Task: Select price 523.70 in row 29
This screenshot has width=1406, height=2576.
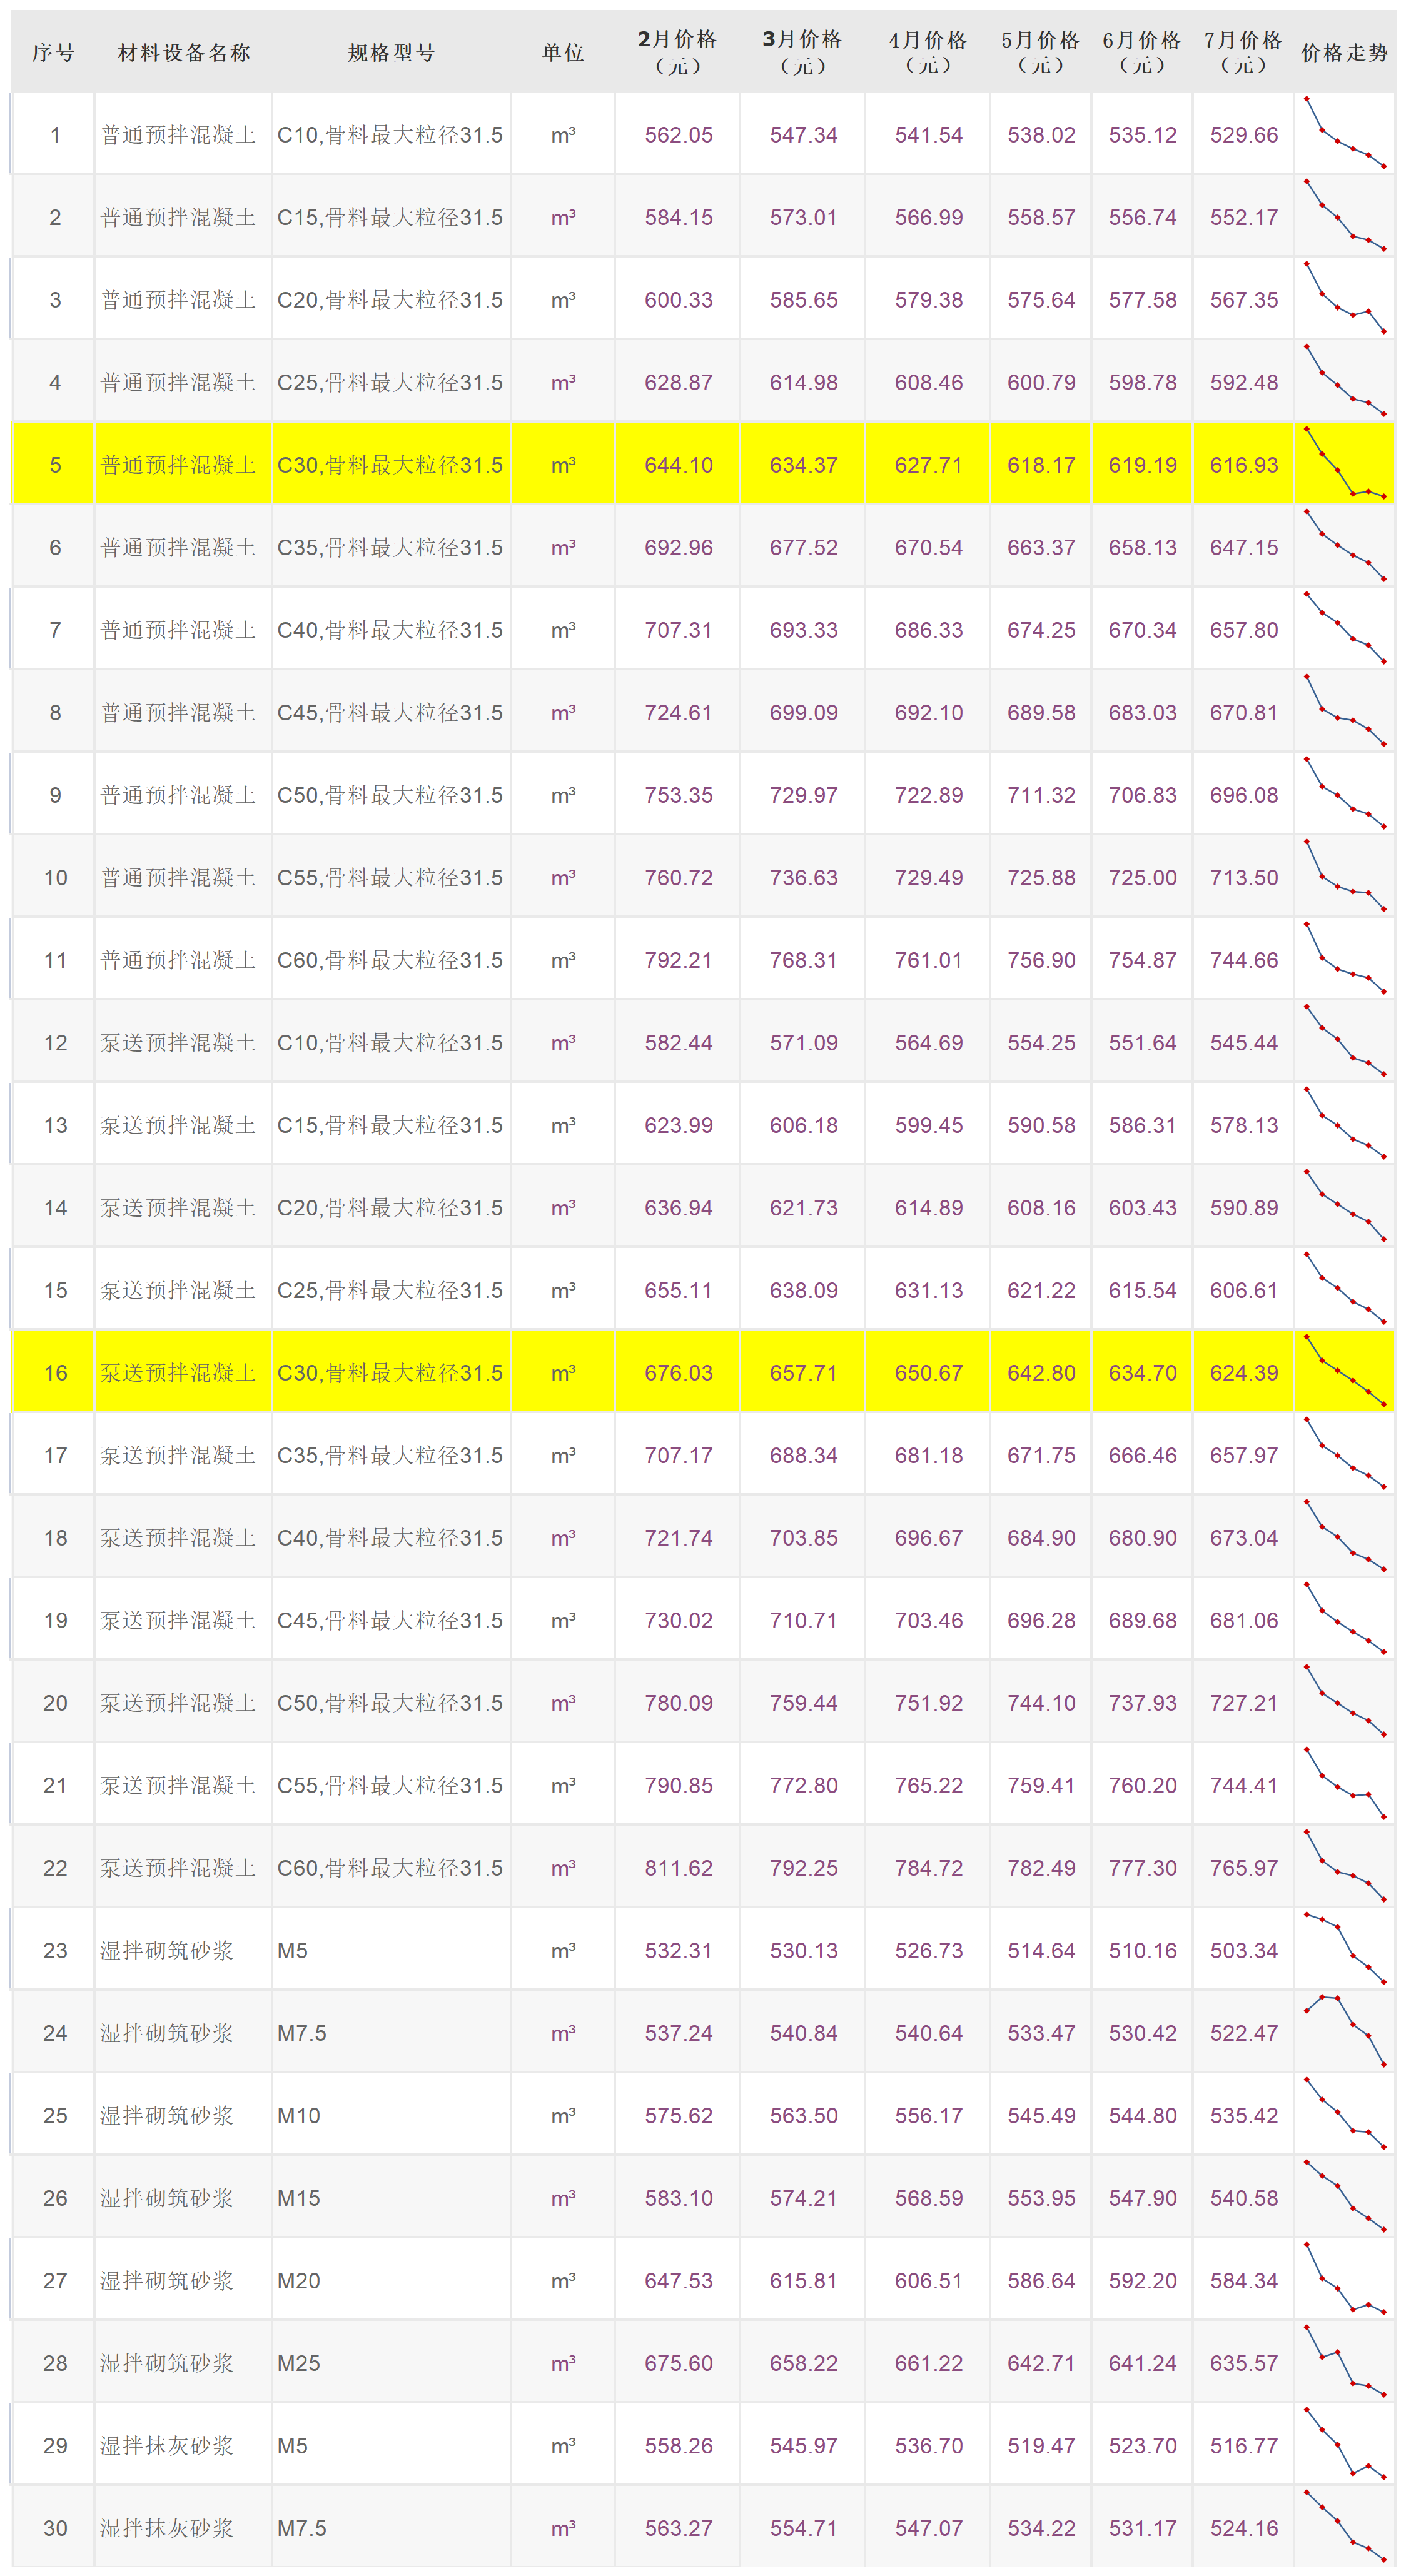Action: click(x=1143, y=2446)
